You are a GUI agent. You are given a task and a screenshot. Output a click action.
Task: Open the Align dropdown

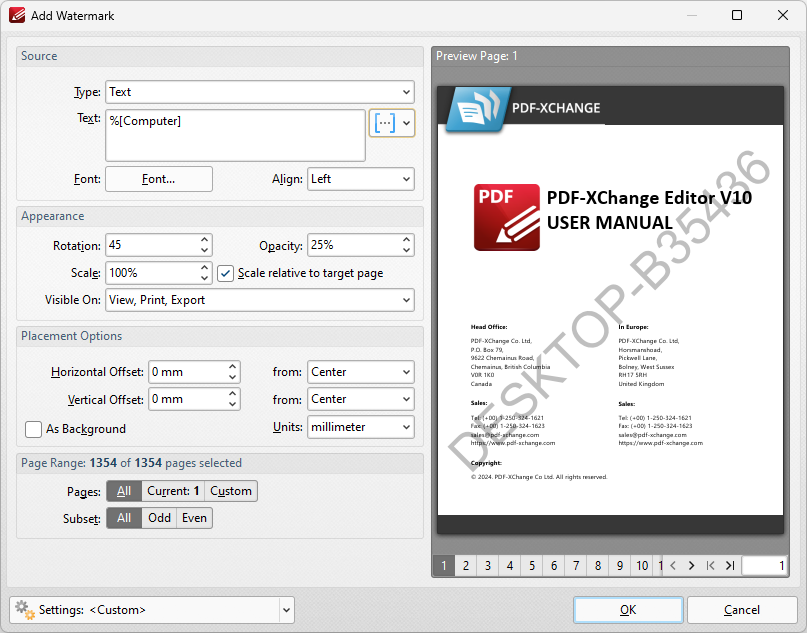click(x=361, y=179)
